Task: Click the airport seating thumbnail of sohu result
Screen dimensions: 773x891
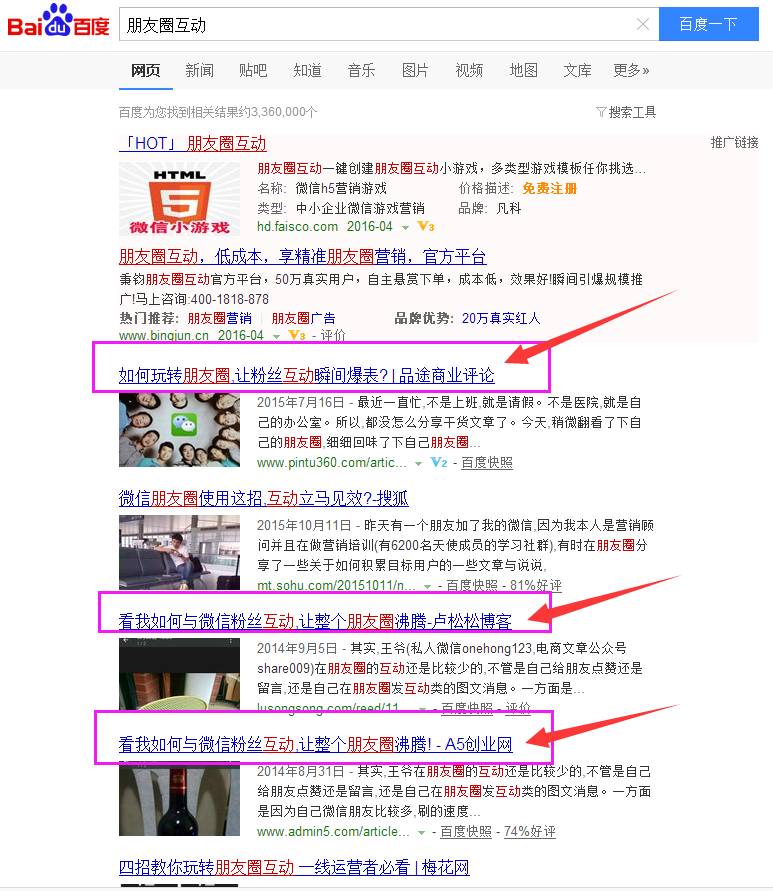Action: click(x=180, y=552)
